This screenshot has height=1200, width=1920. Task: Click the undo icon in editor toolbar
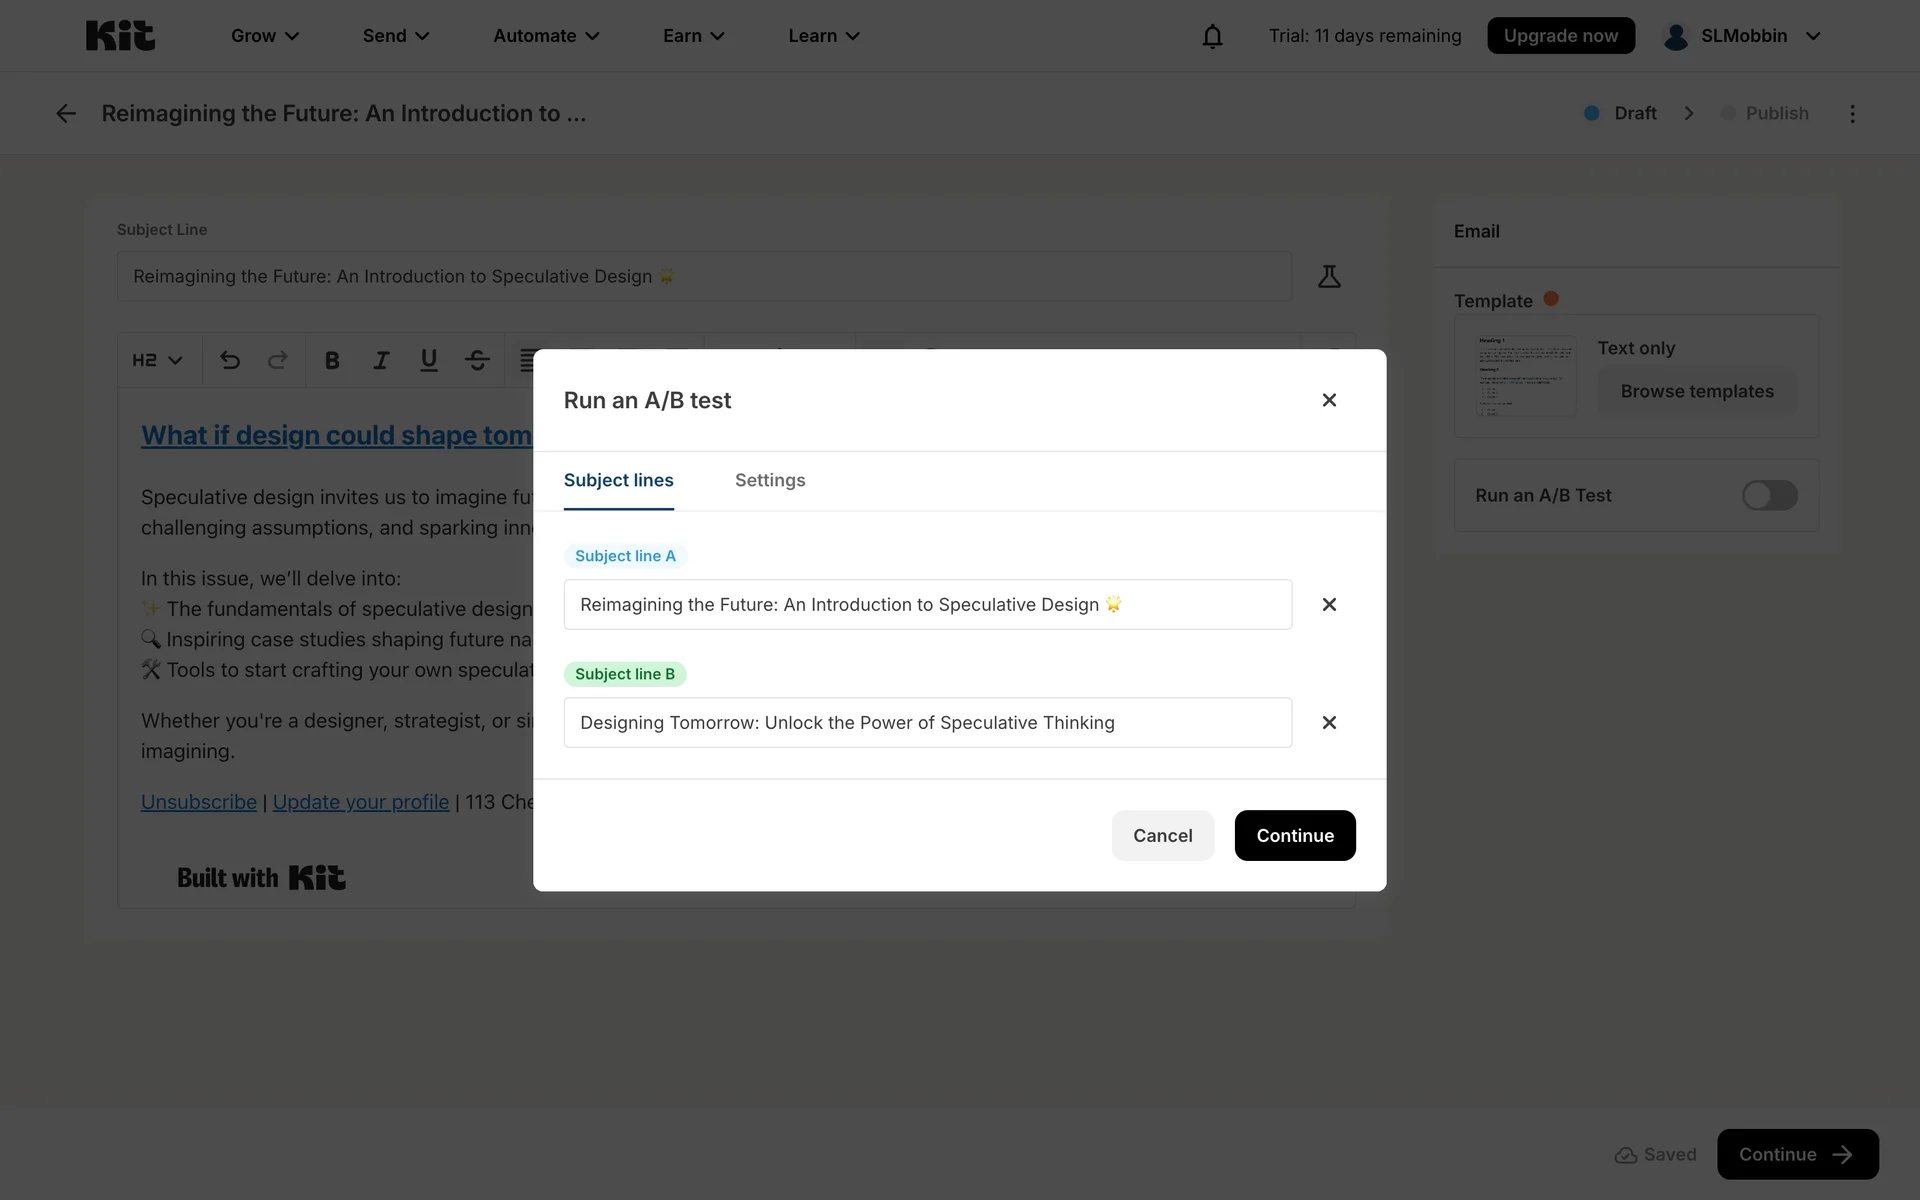click(x=230, y=360)
